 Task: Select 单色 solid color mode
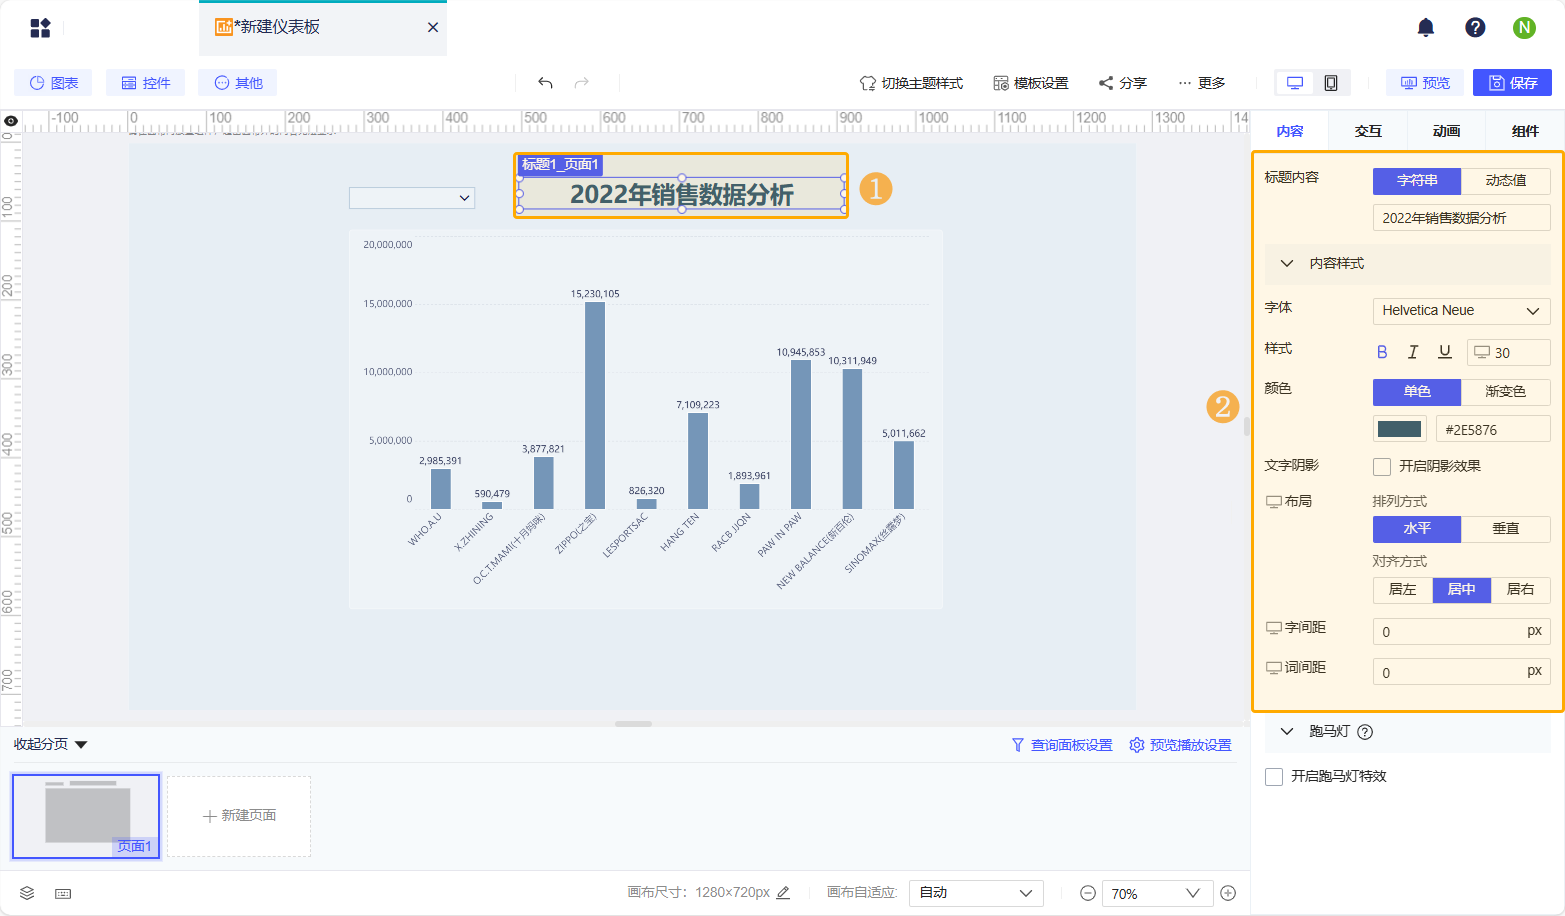(x=1417, y=392)
